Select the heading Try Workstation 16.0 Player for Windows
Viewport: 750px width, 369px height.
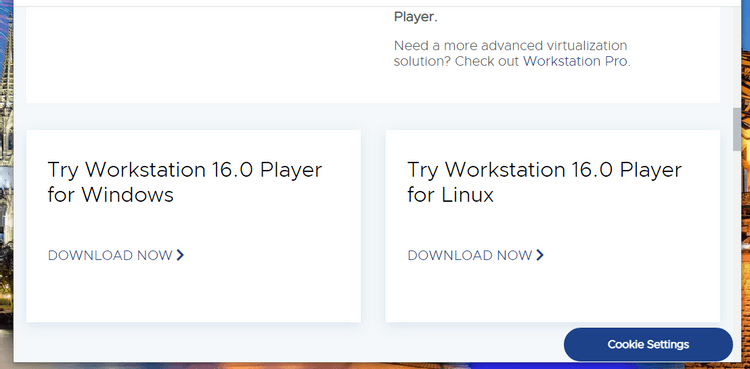pos(185,182)
